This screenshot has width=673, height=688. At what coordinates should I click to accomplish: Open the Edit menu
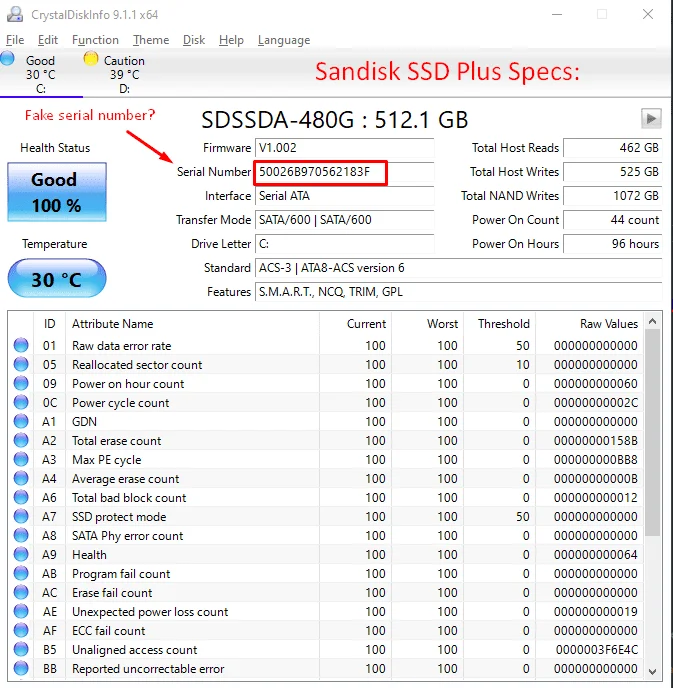pos(47,40)
